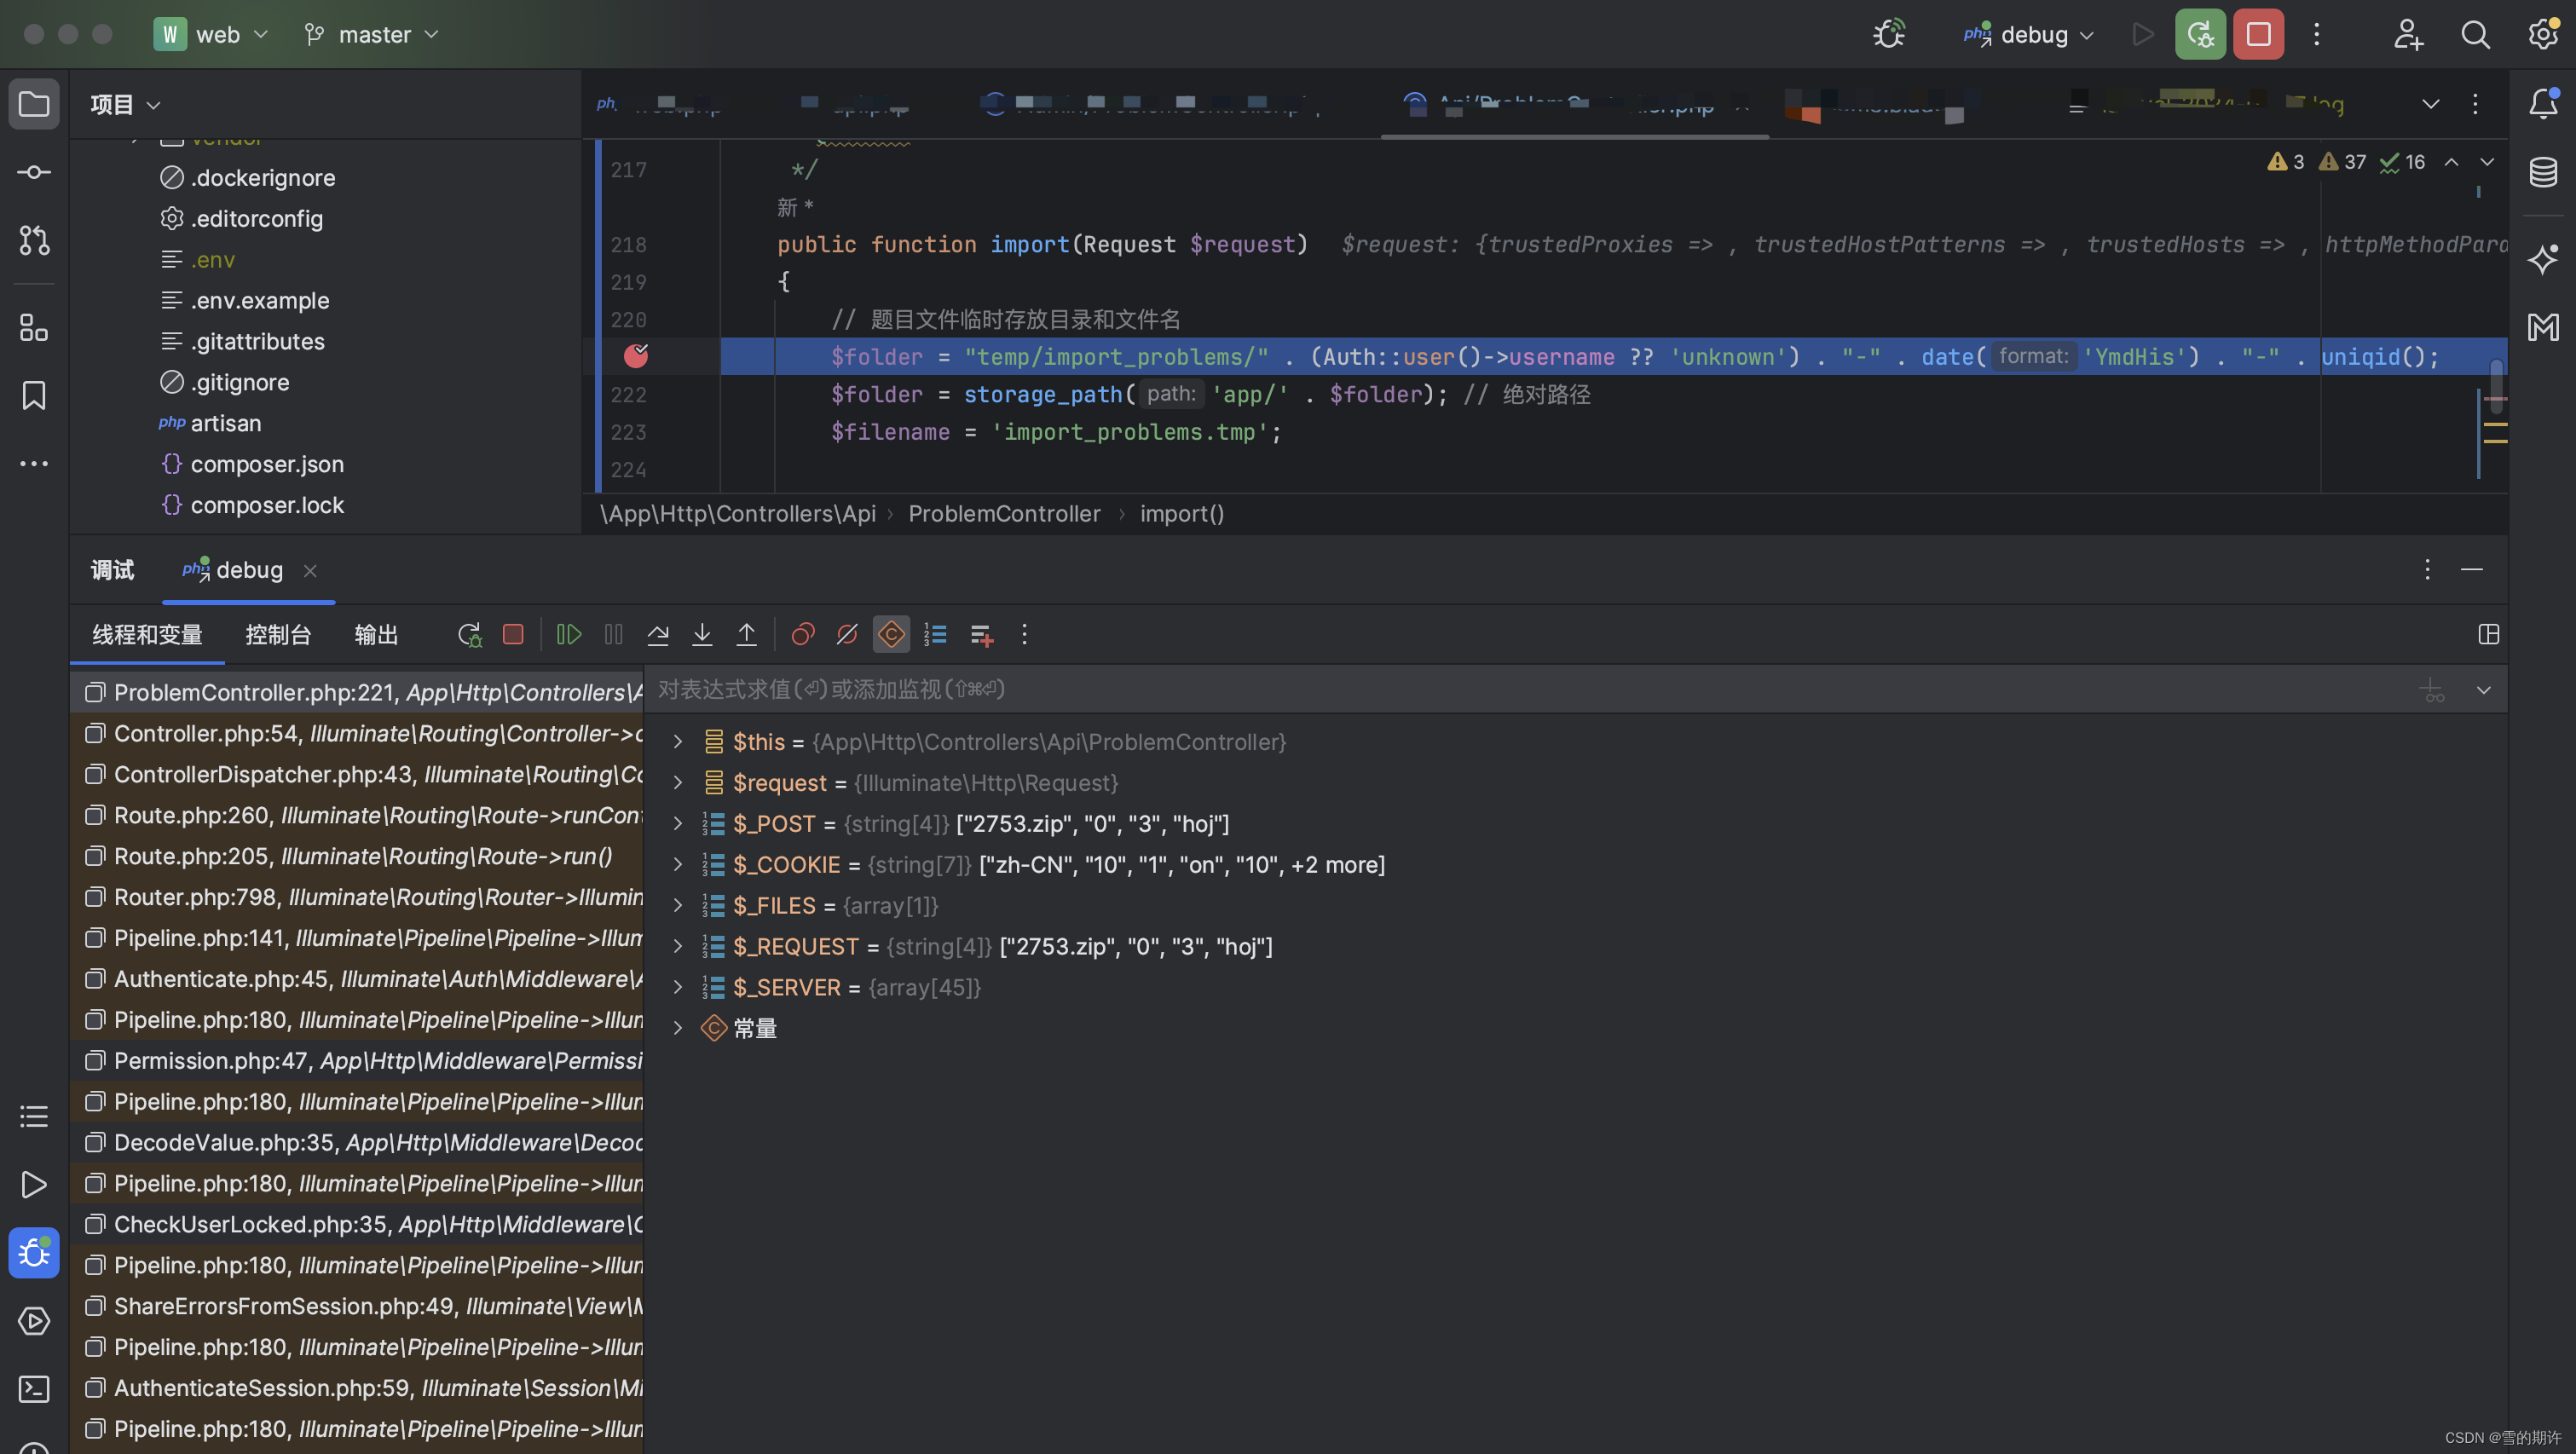Open Code With Me user icon
2576x1454 pixels.
coord(2408,34)
